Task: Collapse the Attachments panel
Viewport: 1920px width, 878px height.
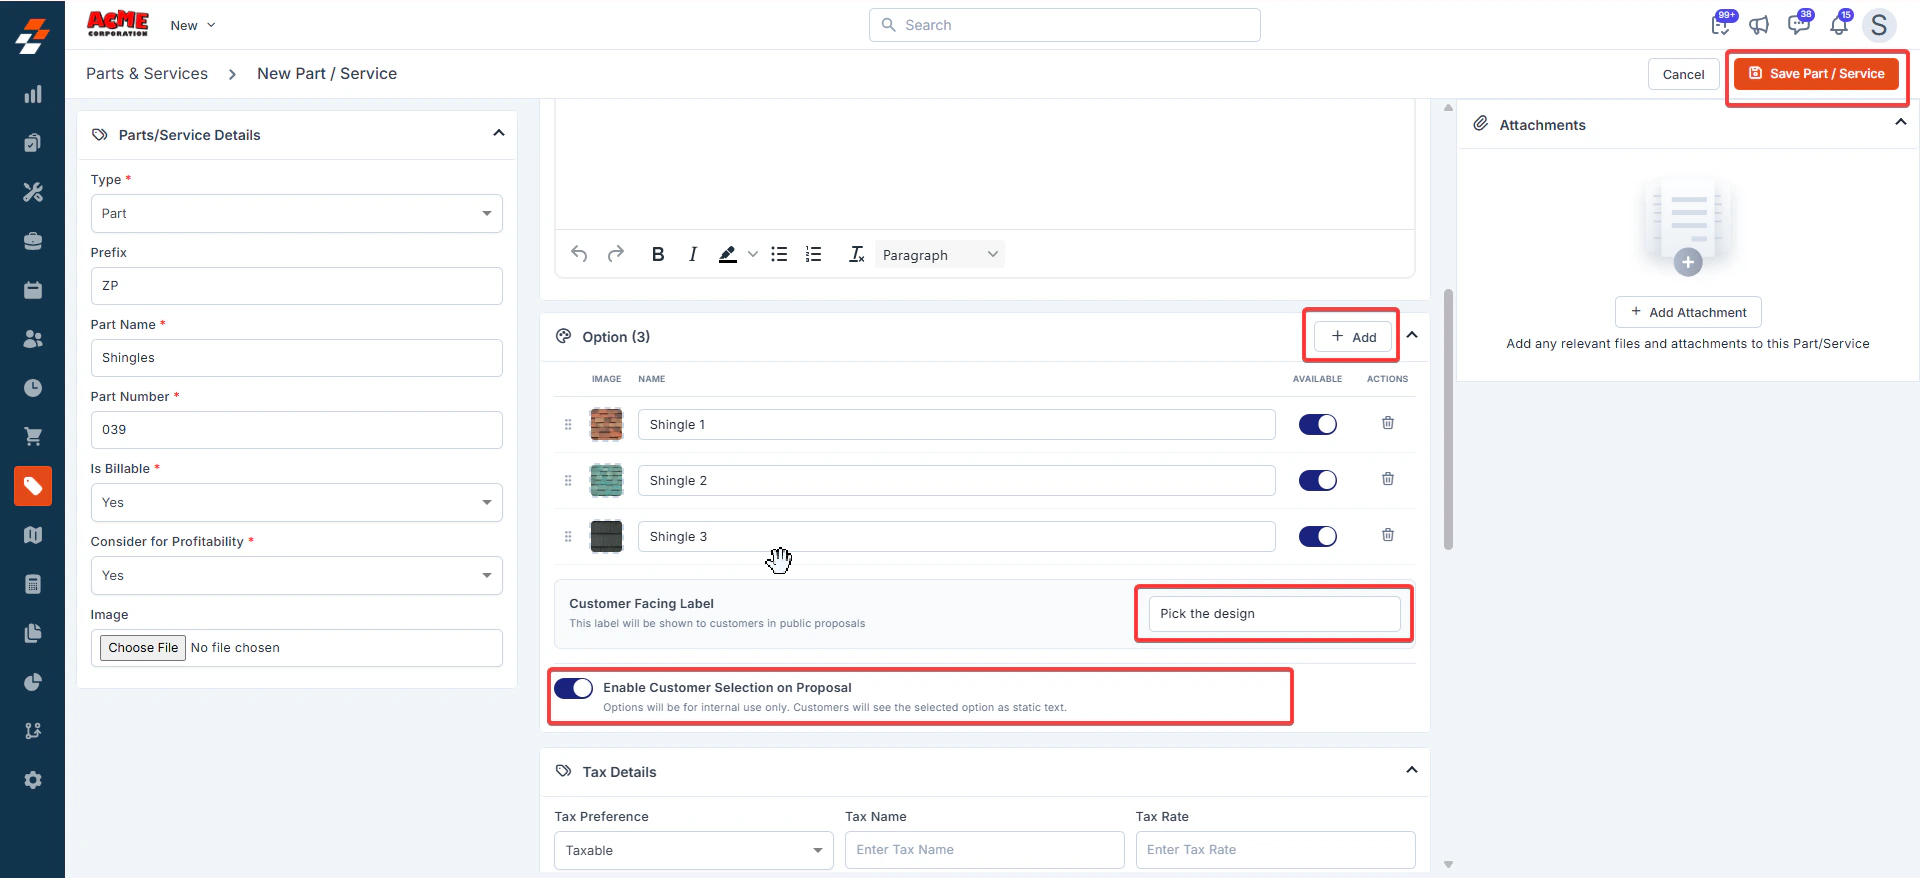Action: (x=1901, y=122)
